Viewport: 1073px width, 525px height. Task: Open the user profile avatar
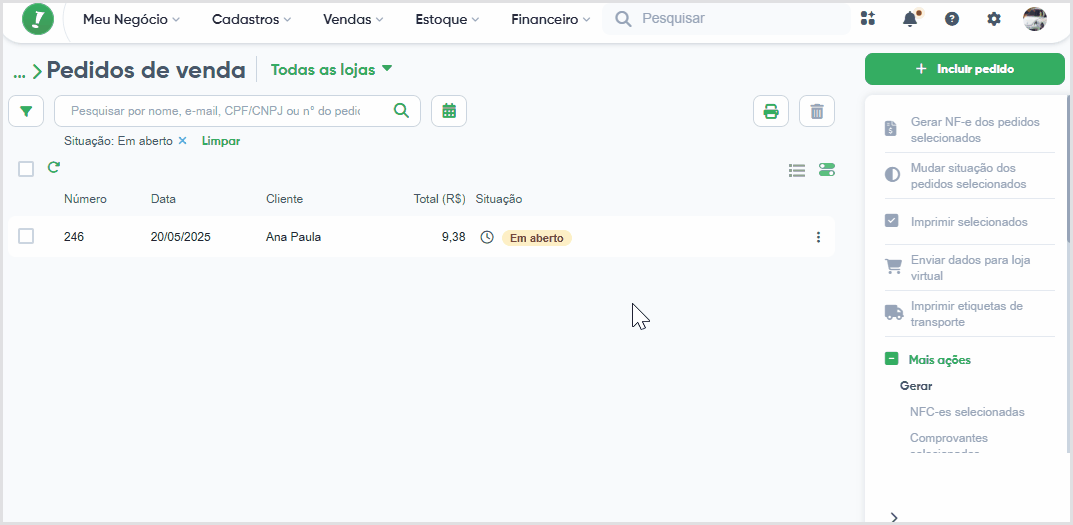point(1035,19)
